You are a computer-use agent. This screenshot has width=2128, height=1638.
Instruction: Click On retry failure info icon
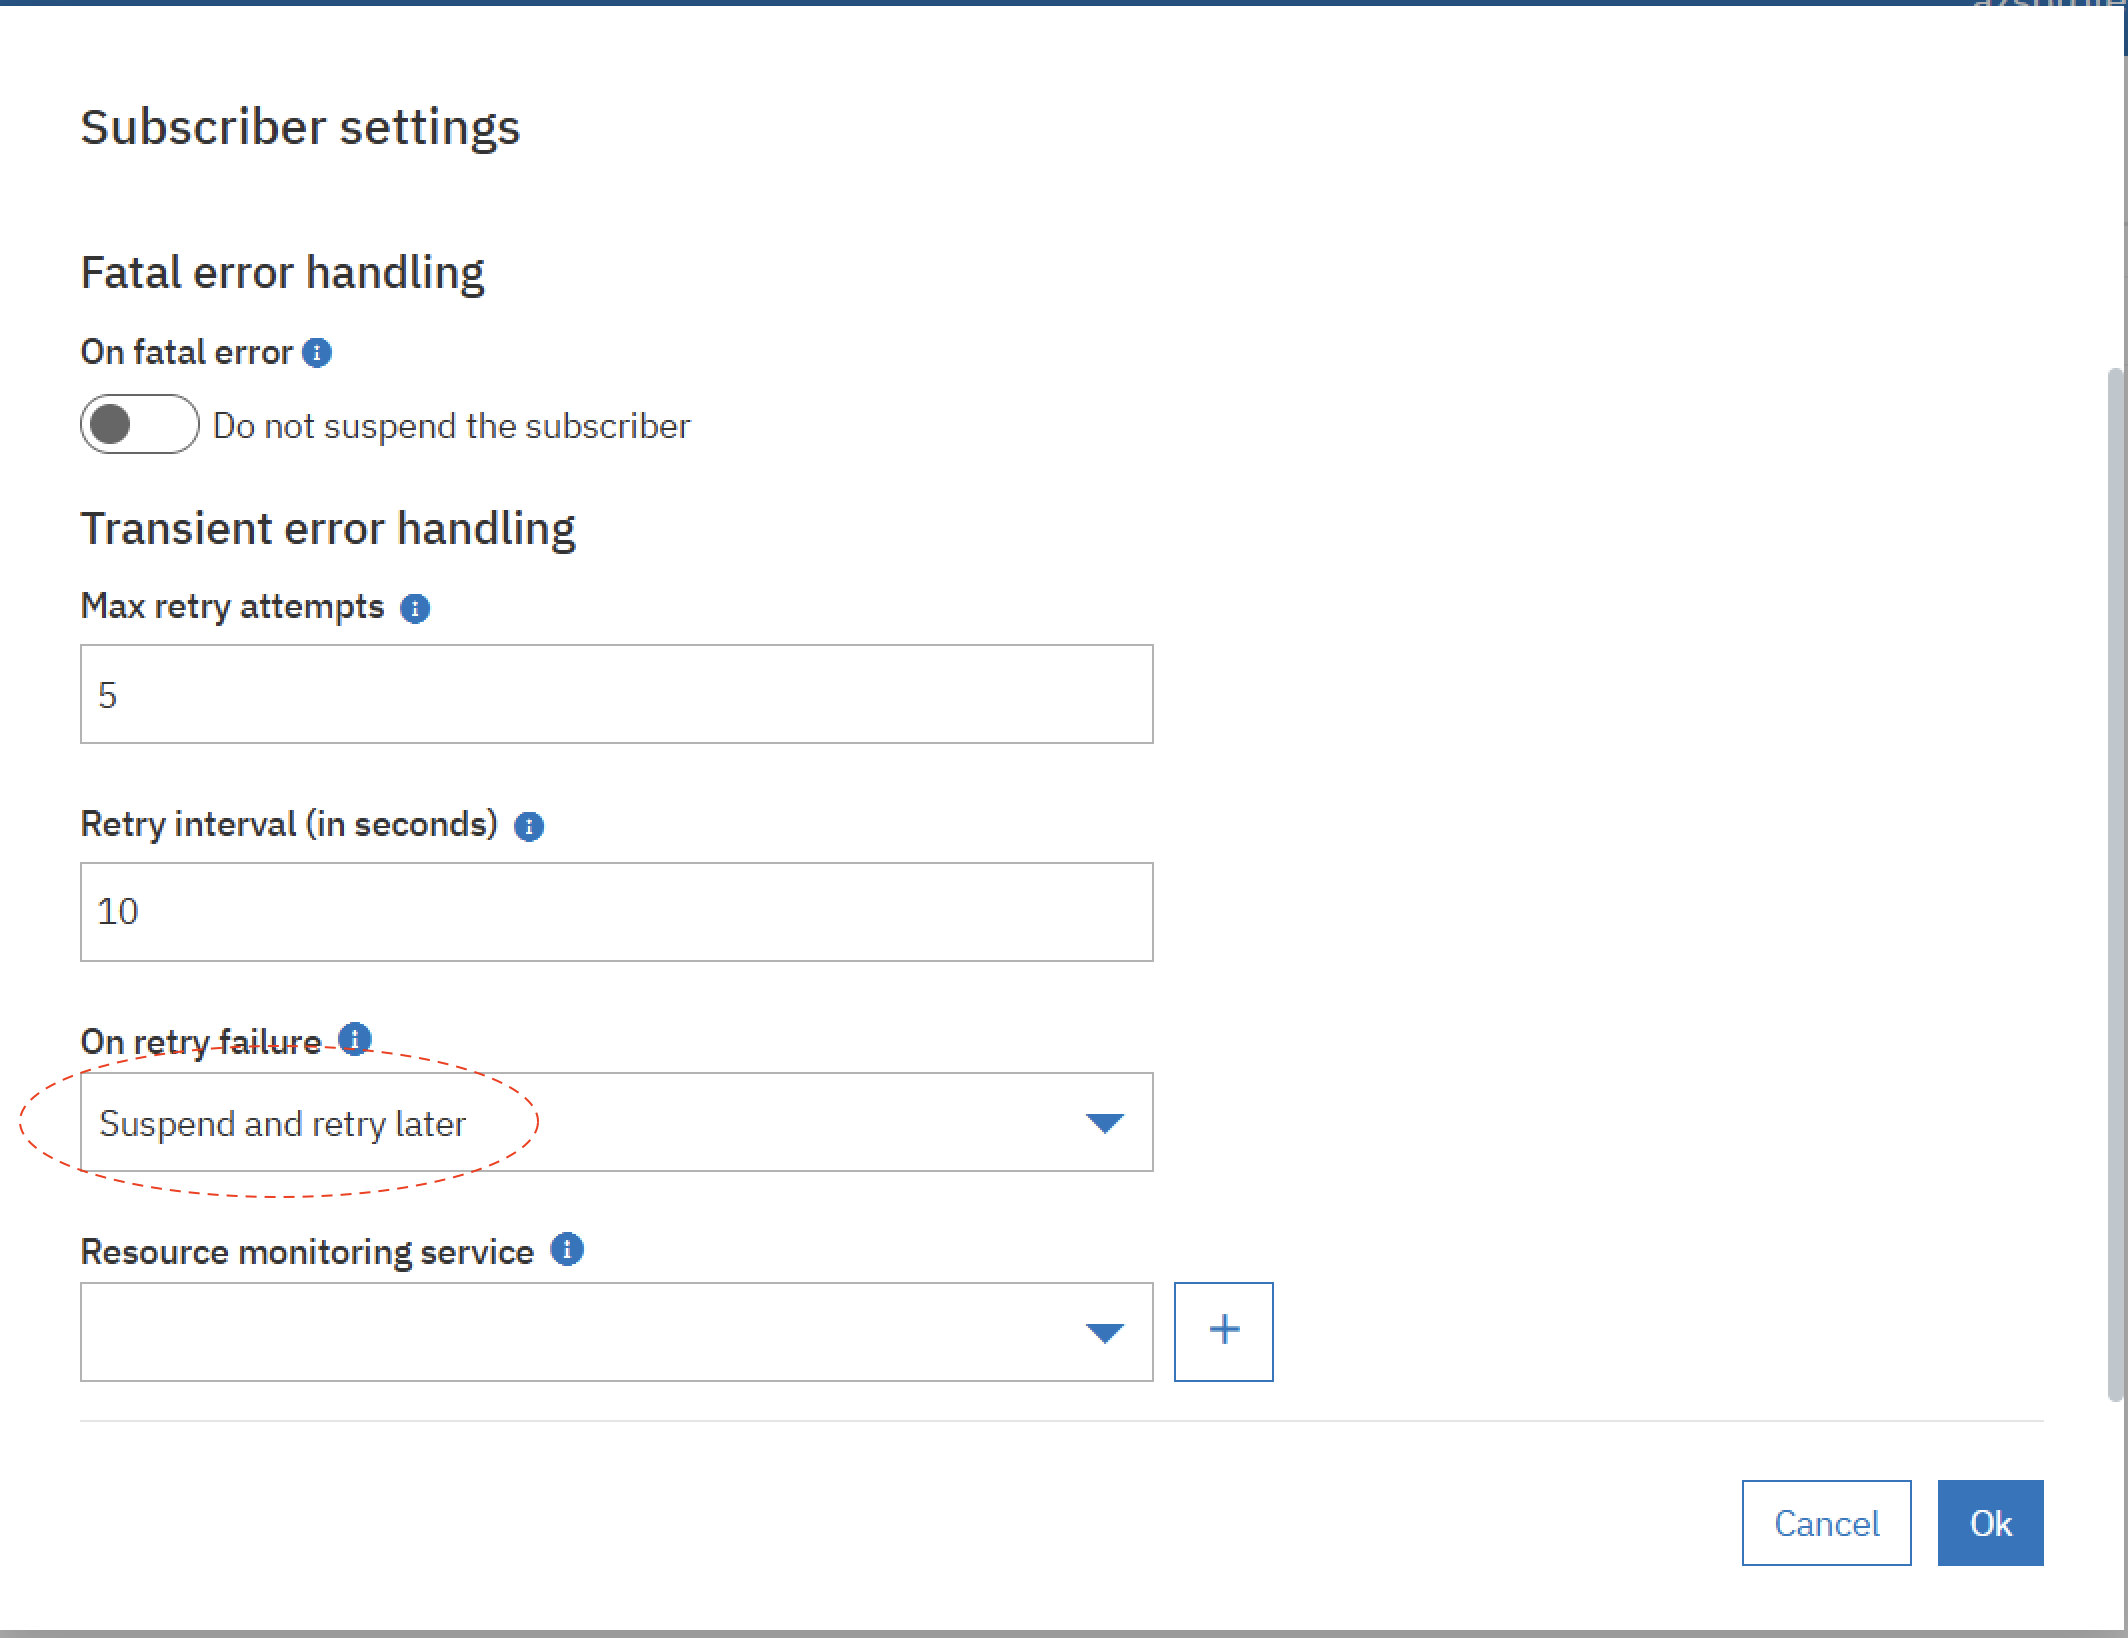click(355, 1039)
